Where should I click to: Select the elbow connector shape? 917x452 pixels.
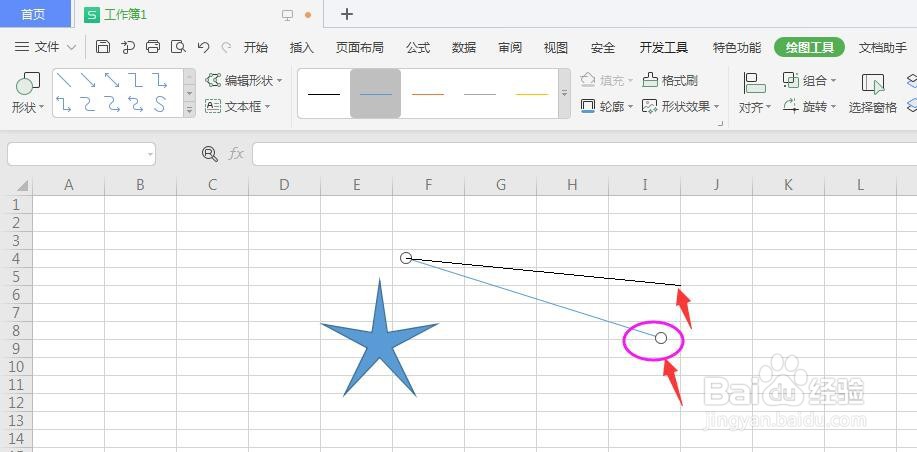tap(136, 80)
